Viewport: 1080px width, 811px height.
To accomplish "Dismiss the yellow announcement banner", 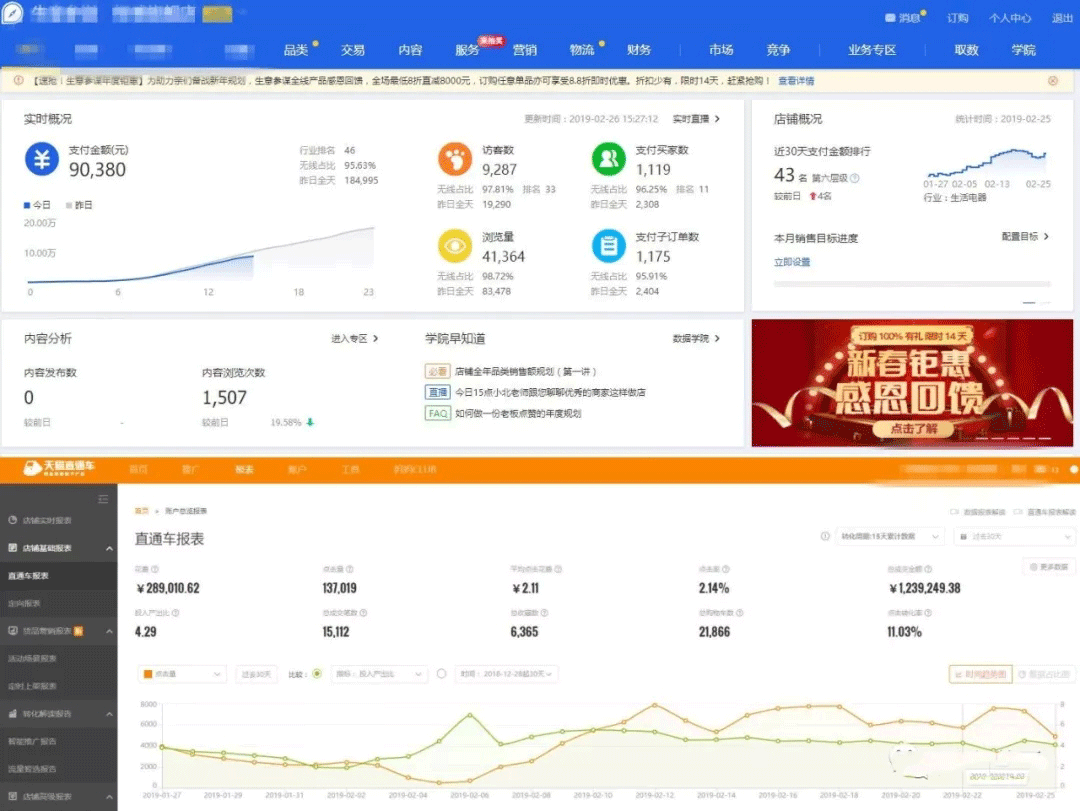I will (x=1053, y=81).
